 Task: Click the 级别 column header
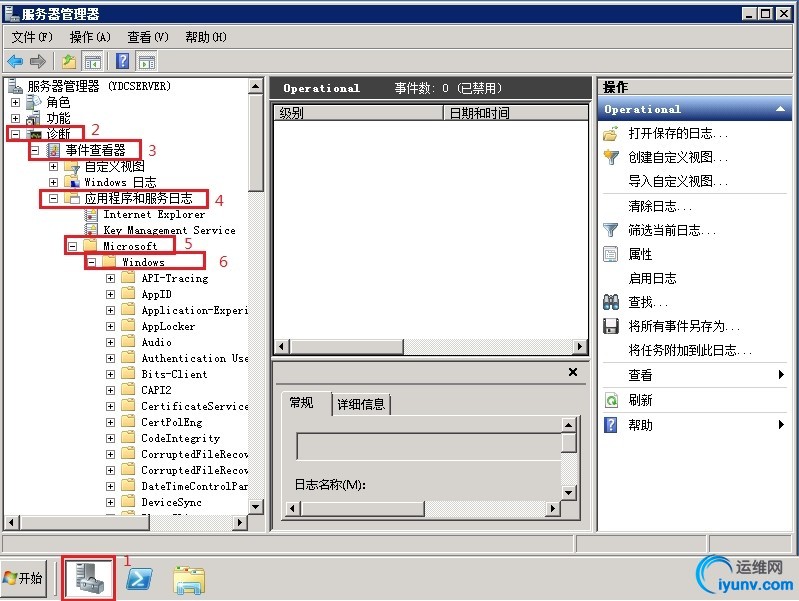359,113
